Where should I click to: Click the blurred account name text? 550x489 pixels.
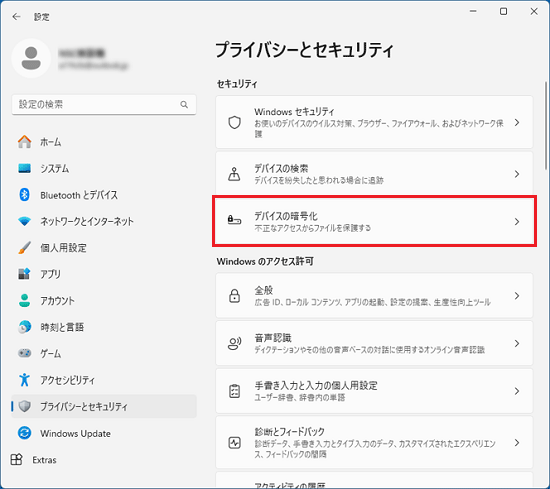[82, 53]
